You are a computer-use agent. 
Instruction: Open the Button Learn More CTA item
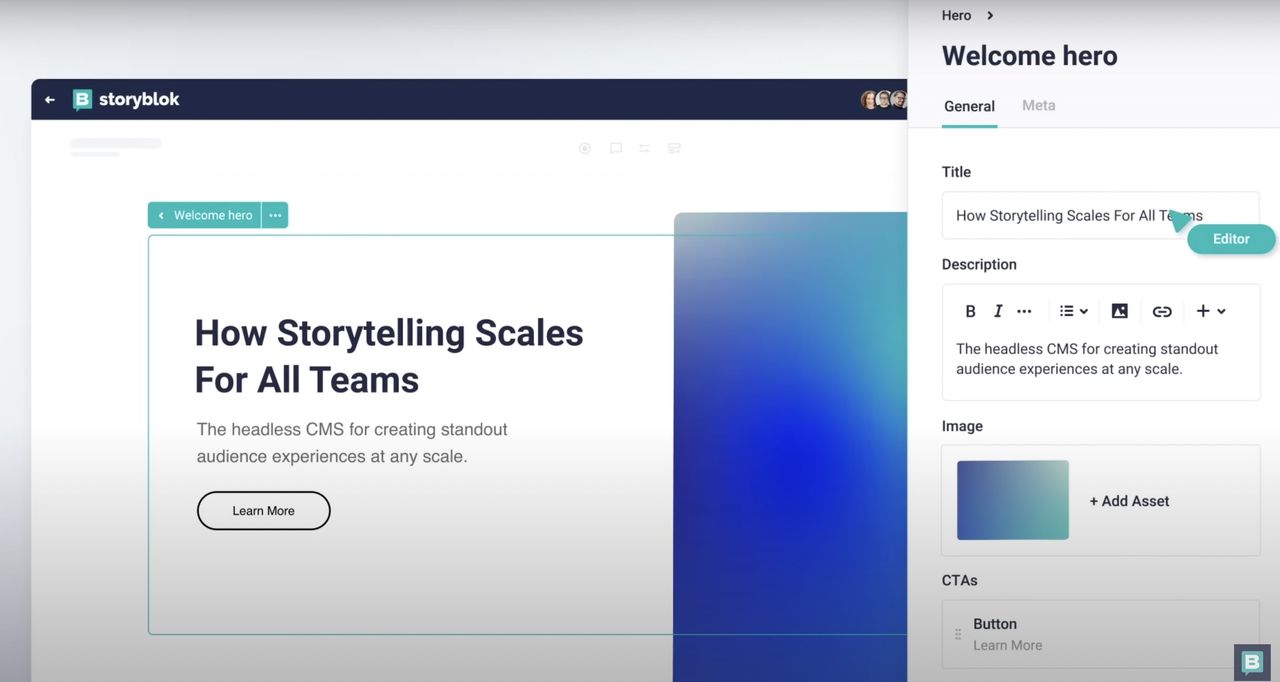coord(1100,634)
